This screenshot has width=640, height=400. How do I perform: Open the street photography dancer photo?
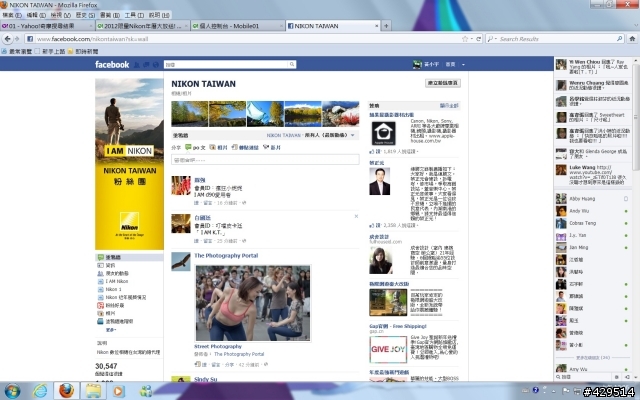253,303
